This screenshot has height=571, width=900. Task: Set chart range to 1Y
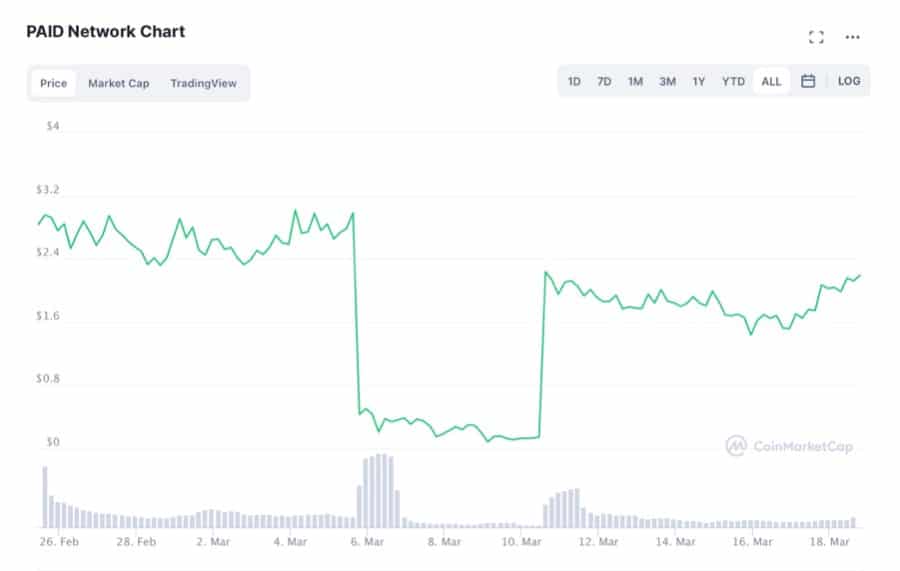coord(699,82)
